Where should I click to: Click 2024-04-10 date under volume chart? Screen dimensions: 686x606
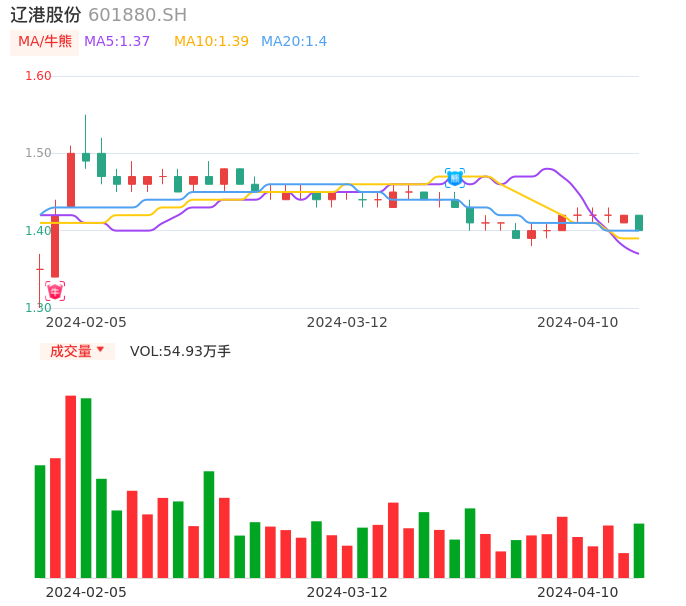click(578, 592)
